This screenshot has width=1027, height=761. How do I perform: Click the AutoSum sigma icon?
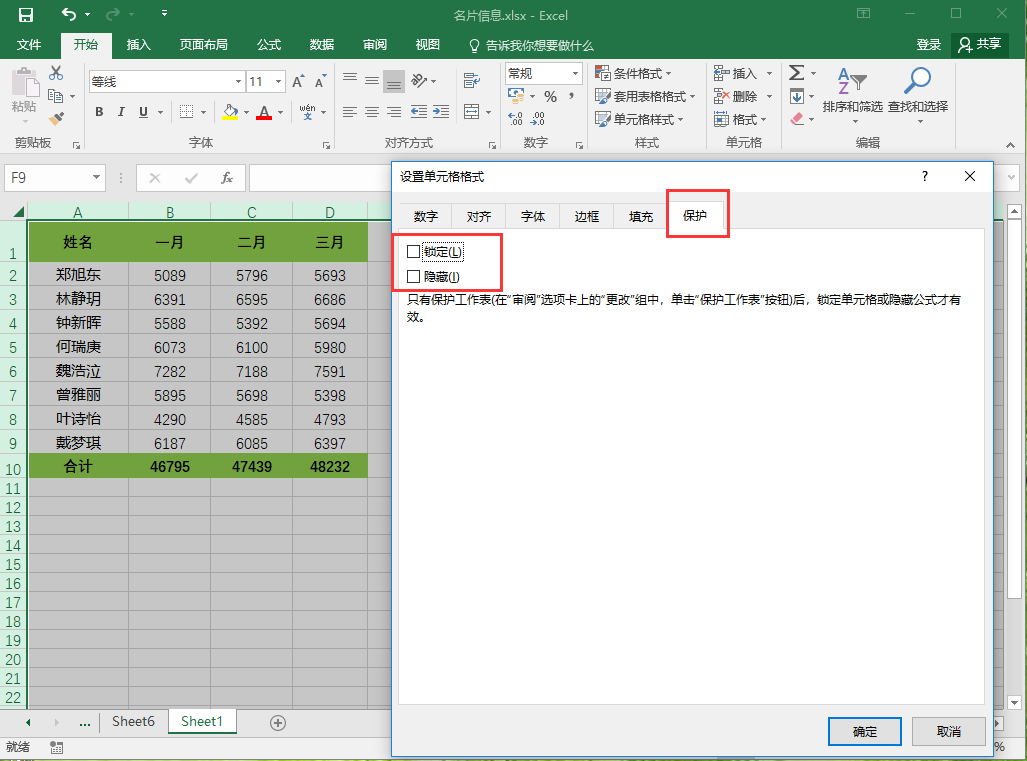[x=796, y=73]
